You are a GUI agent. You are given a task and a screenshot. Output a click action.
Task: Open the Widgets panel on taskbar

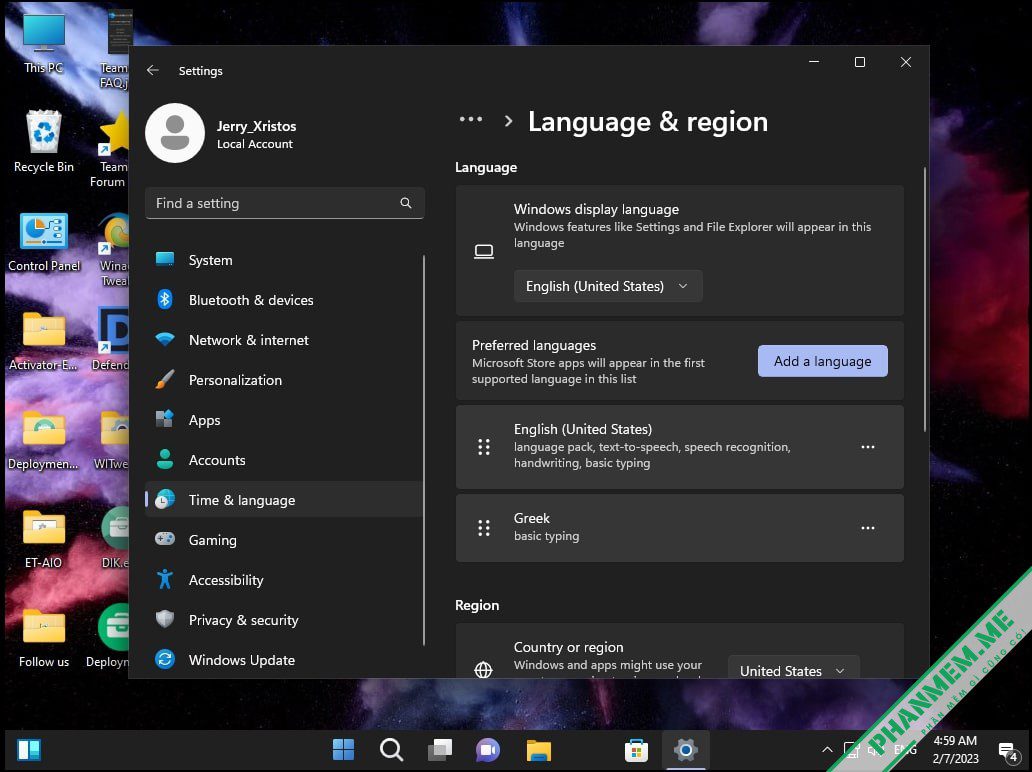click(x=30, y=750)
